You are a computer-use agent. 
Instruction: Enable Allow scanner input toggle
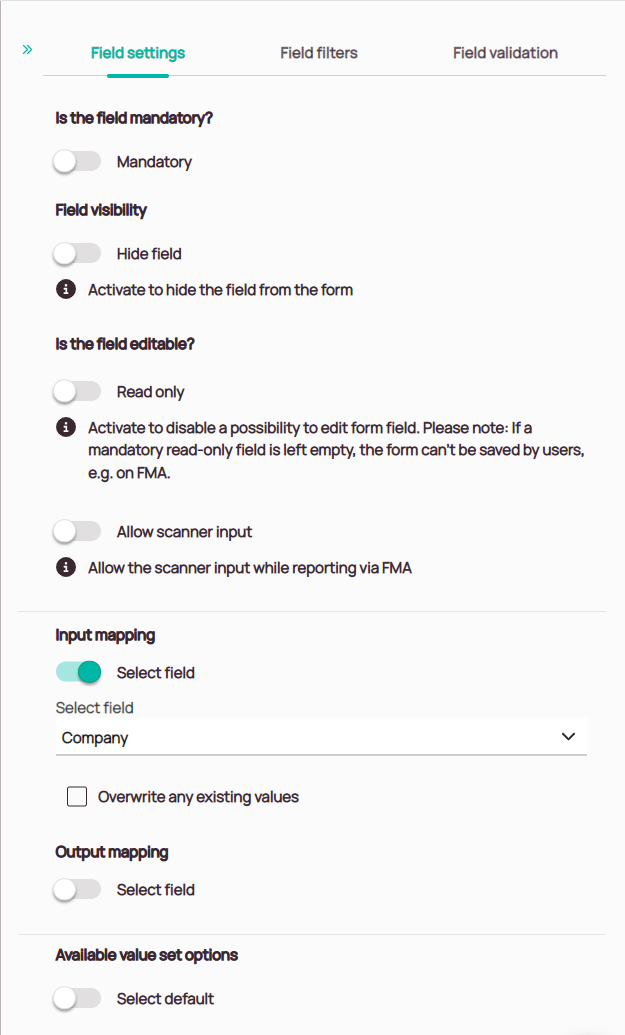(78, 532)
